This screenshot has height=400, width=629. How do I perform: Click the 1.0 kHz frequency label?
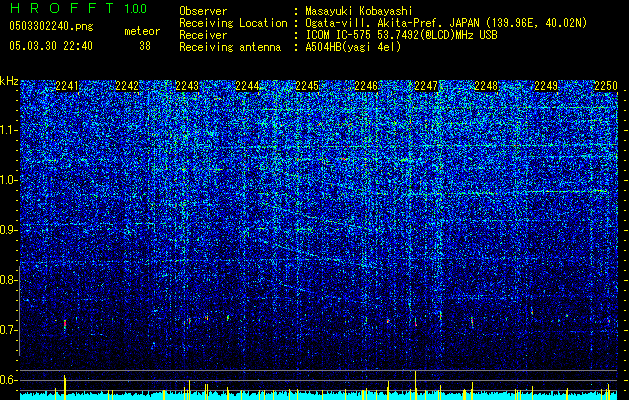[8, 180]
